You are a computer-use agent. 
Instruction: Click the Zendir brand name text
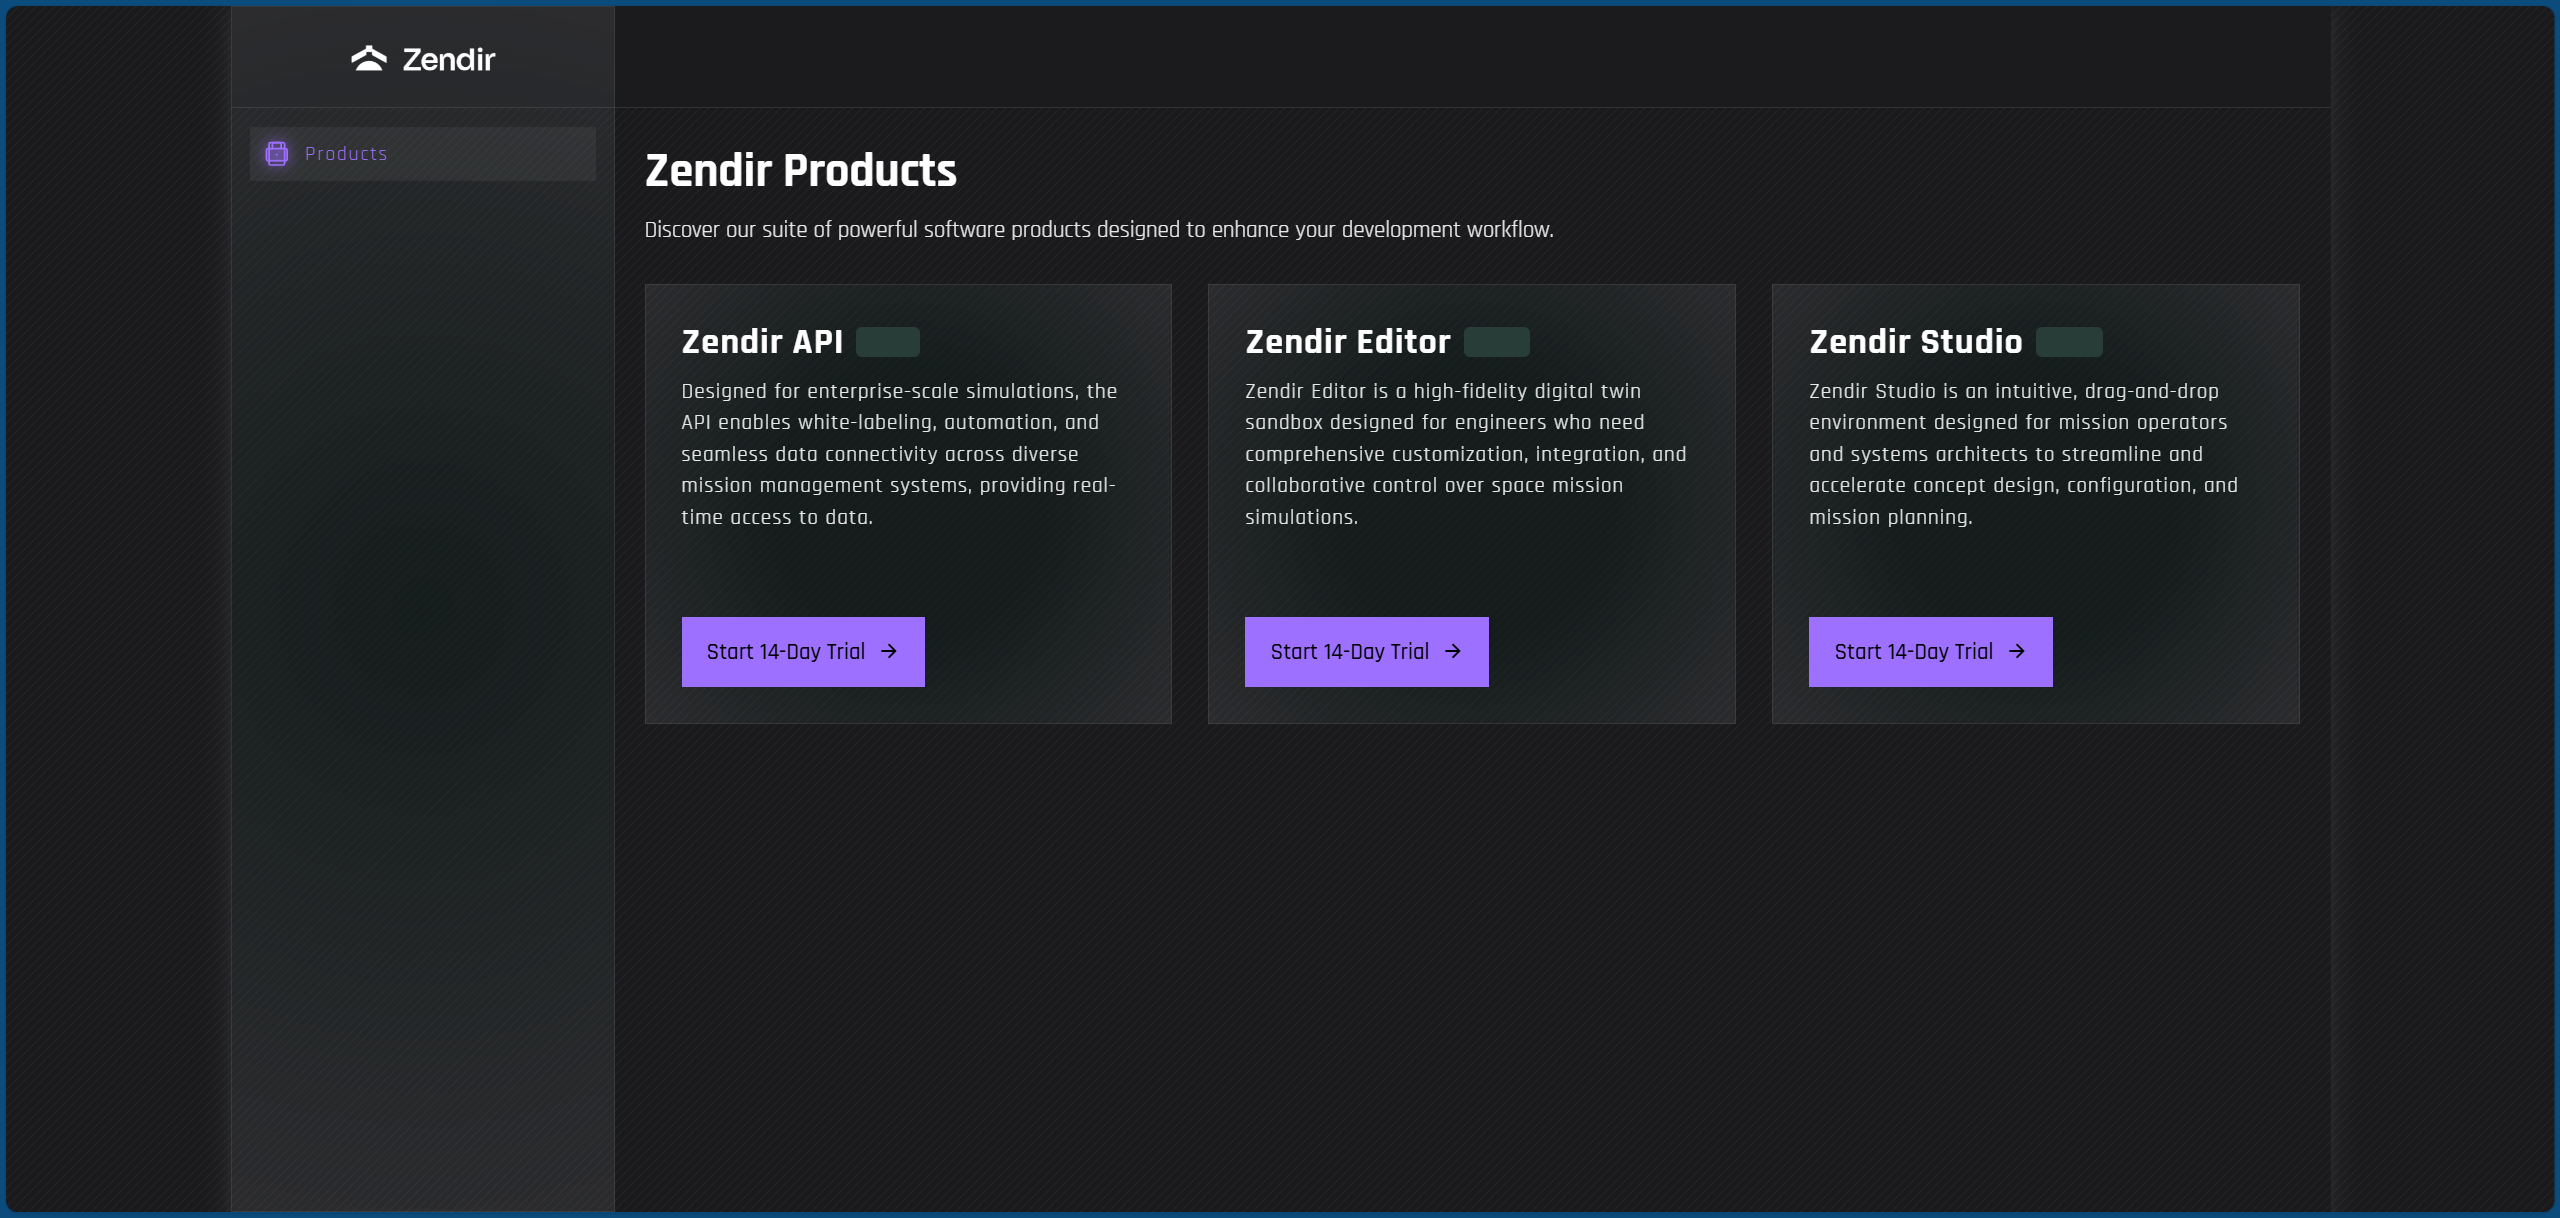coord(448,60)
